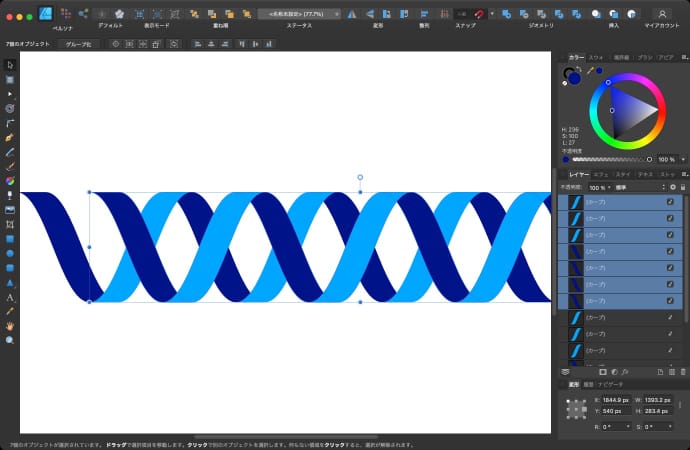Select the Pen tool
The image size is (690, 450).
point(10,135)
